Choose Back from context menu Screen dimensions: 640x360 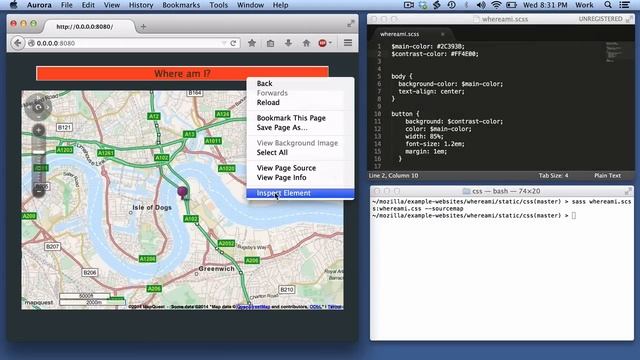(300, 83)
